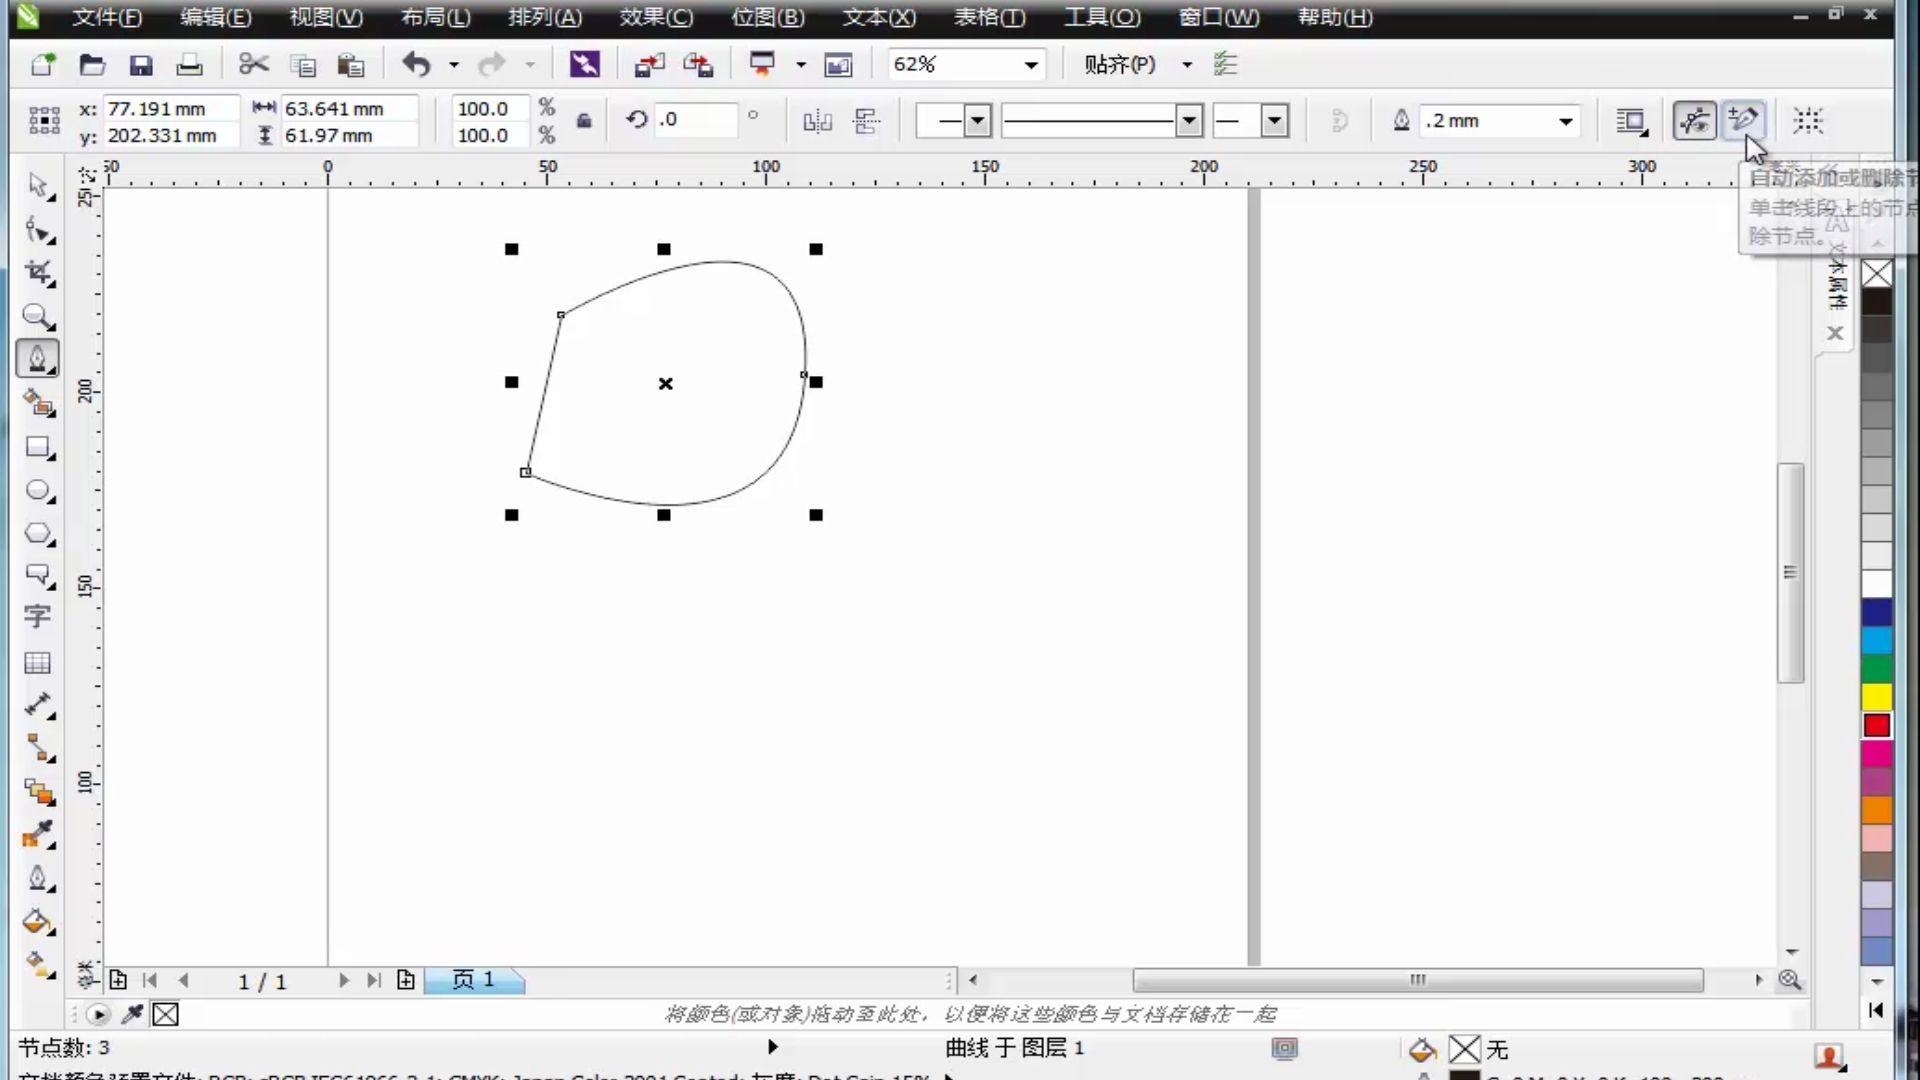Open the 文件(F) menu
The width and height of the screenshot is (1920, 1080).
point(107,17)
